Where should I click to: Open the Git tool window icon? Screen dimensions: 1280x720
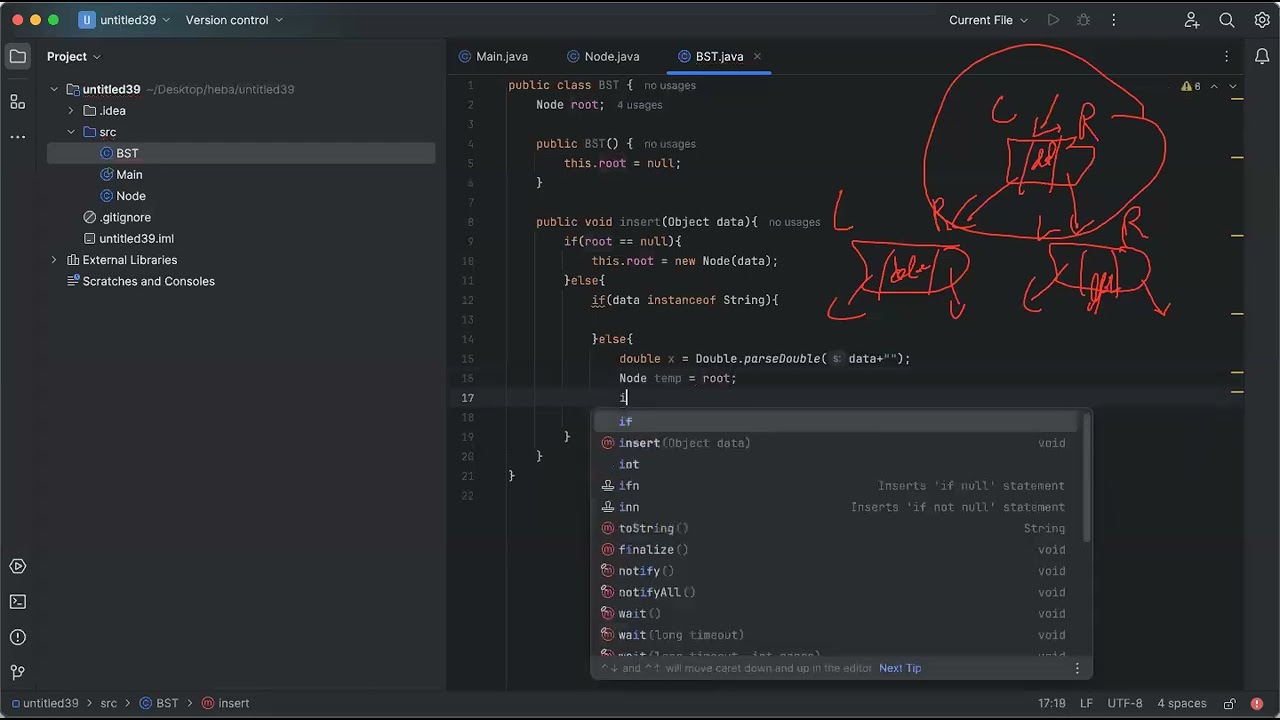click(x=18, y=672)
